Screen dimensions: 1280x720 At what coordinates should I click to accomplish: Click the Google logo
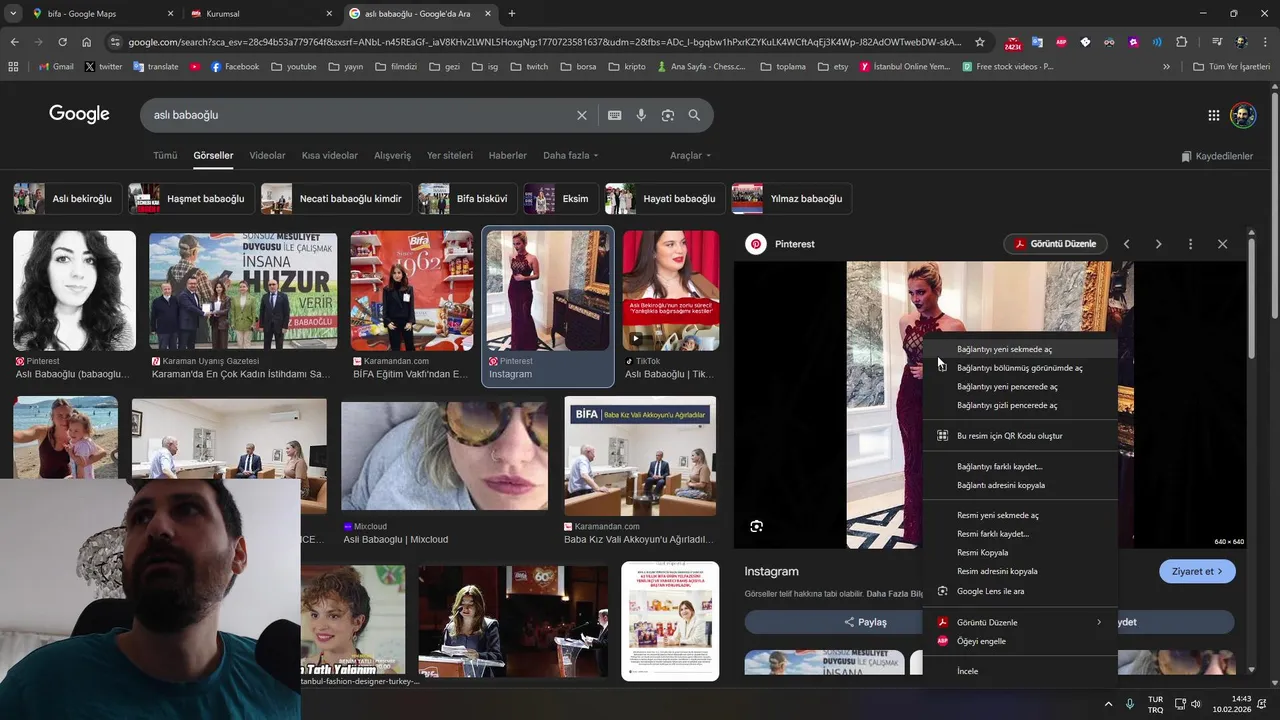tap(79, 114)
